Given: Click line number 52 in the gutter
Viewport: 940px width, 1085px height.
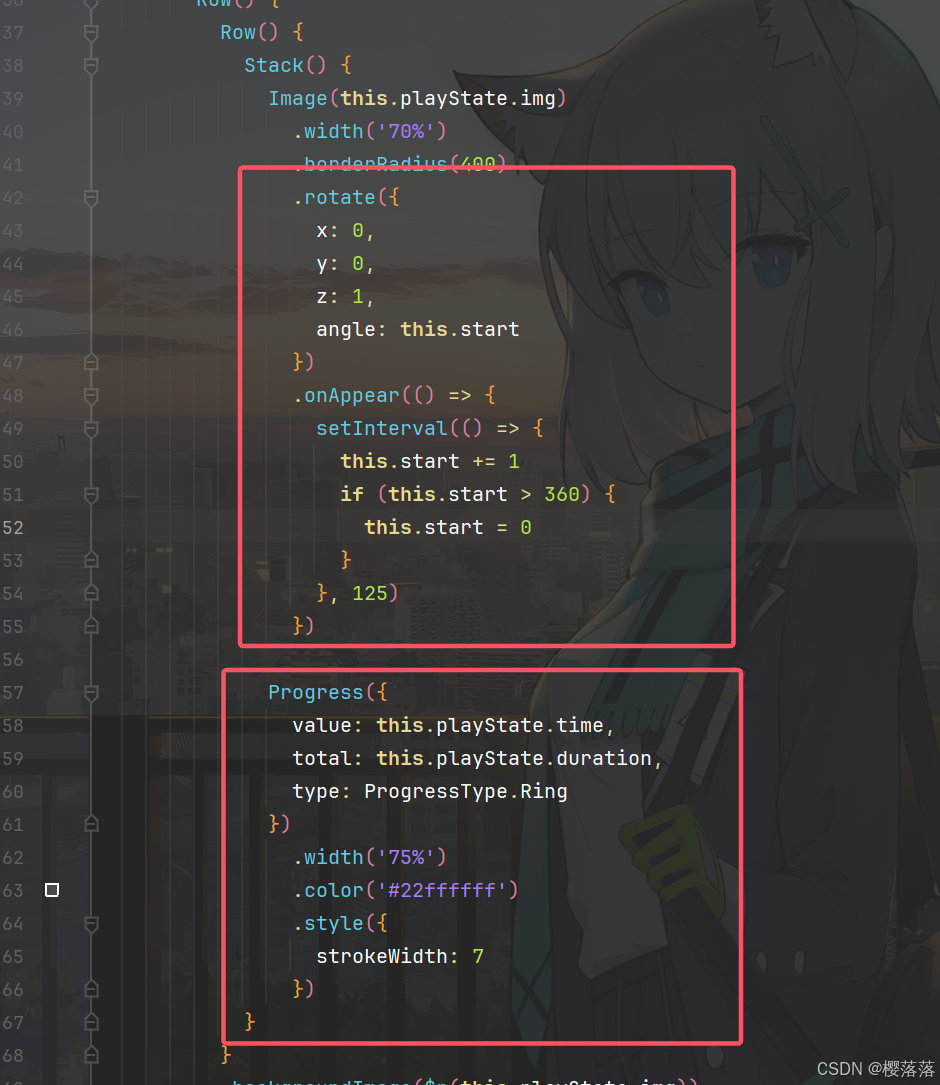Looking at the screenshot, I should point(13,528).
